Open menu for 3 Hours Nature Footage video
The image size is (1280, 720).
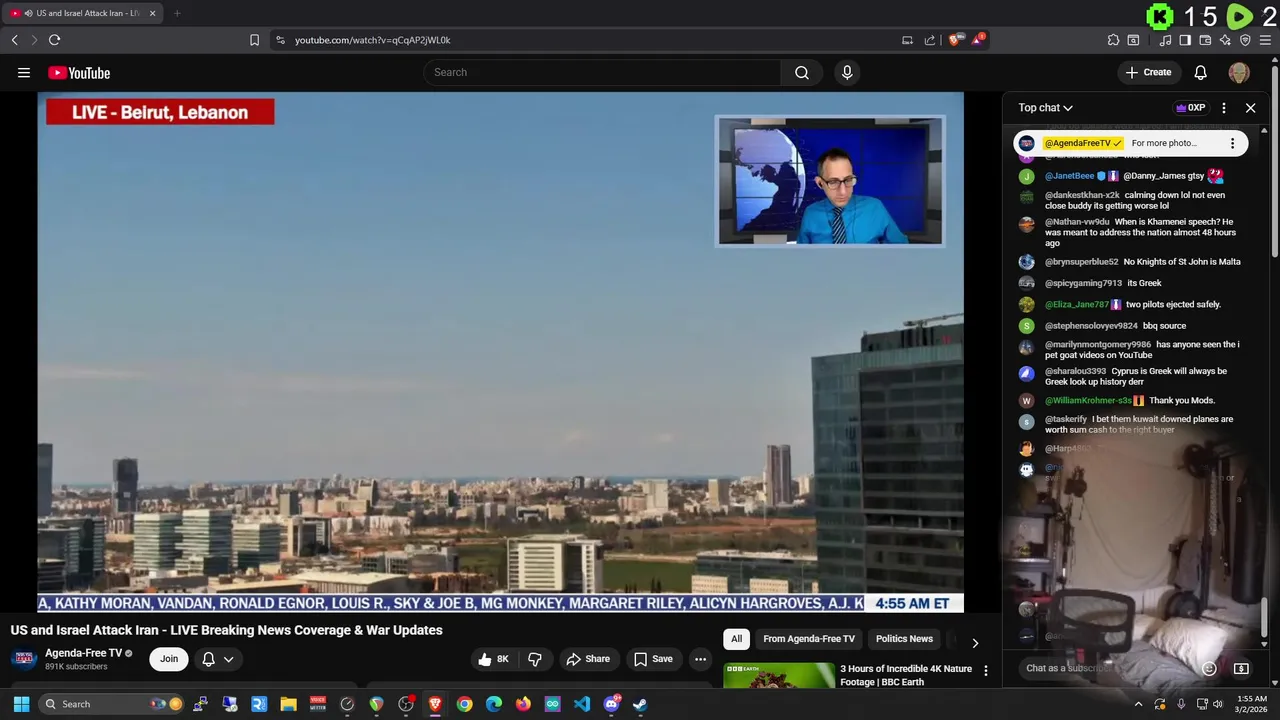[x=985, y=671]
